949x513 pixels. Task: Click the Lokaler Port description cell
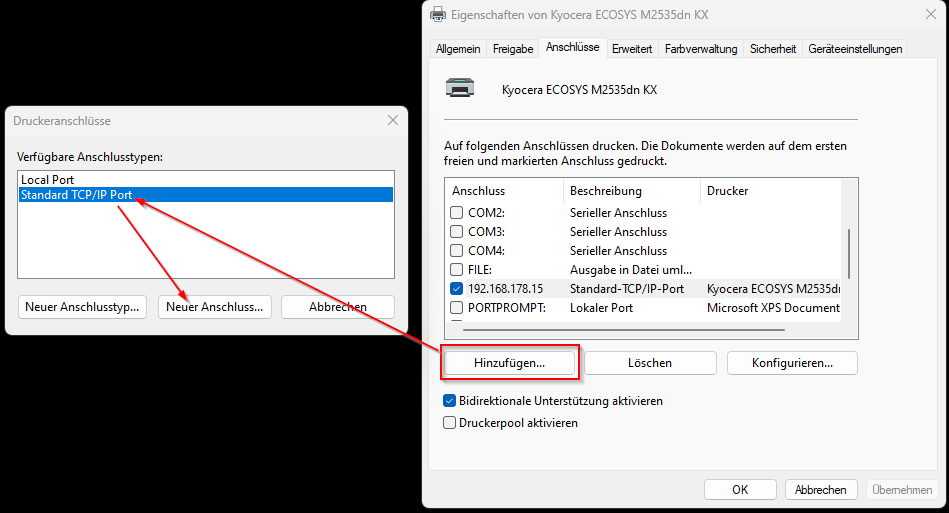[601, 307]
